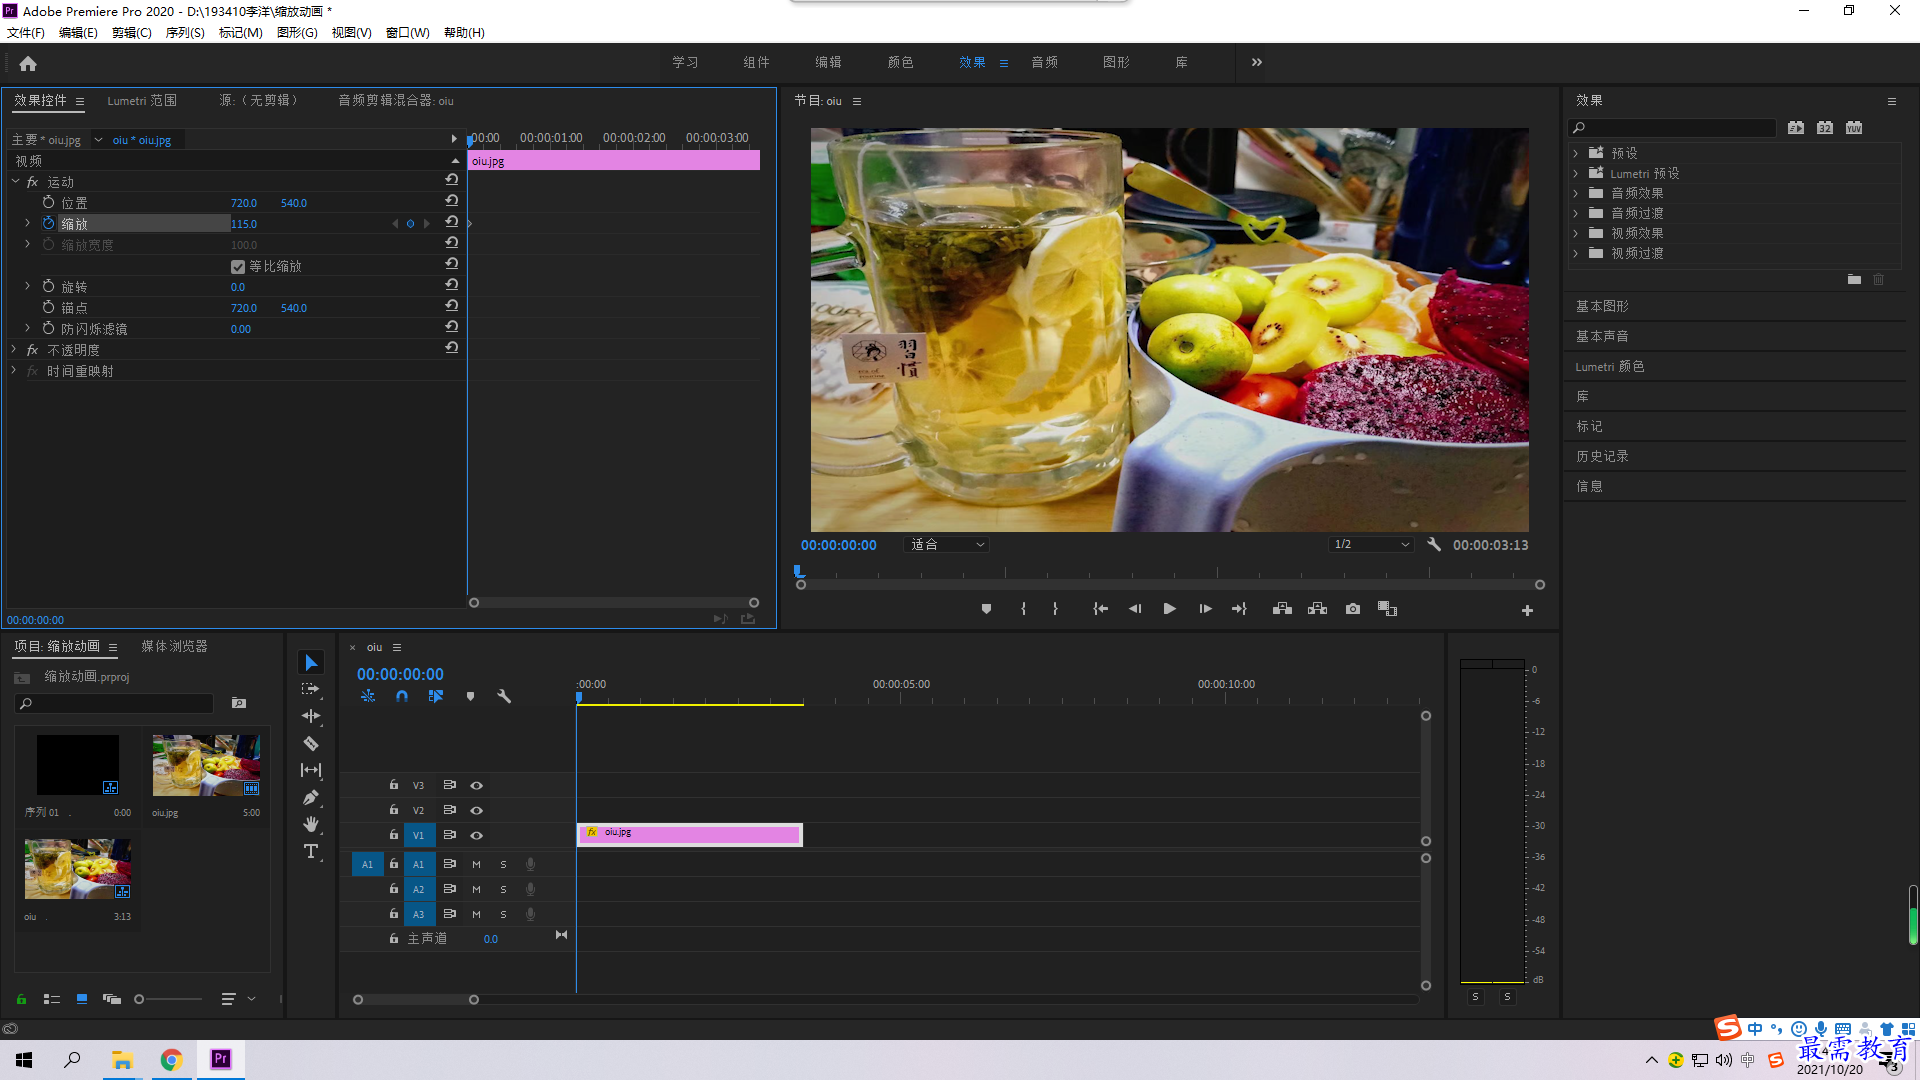Switch to Color (颜色) workspace
This screenshot has width=1920, height=1080.
tap(900, 62)
